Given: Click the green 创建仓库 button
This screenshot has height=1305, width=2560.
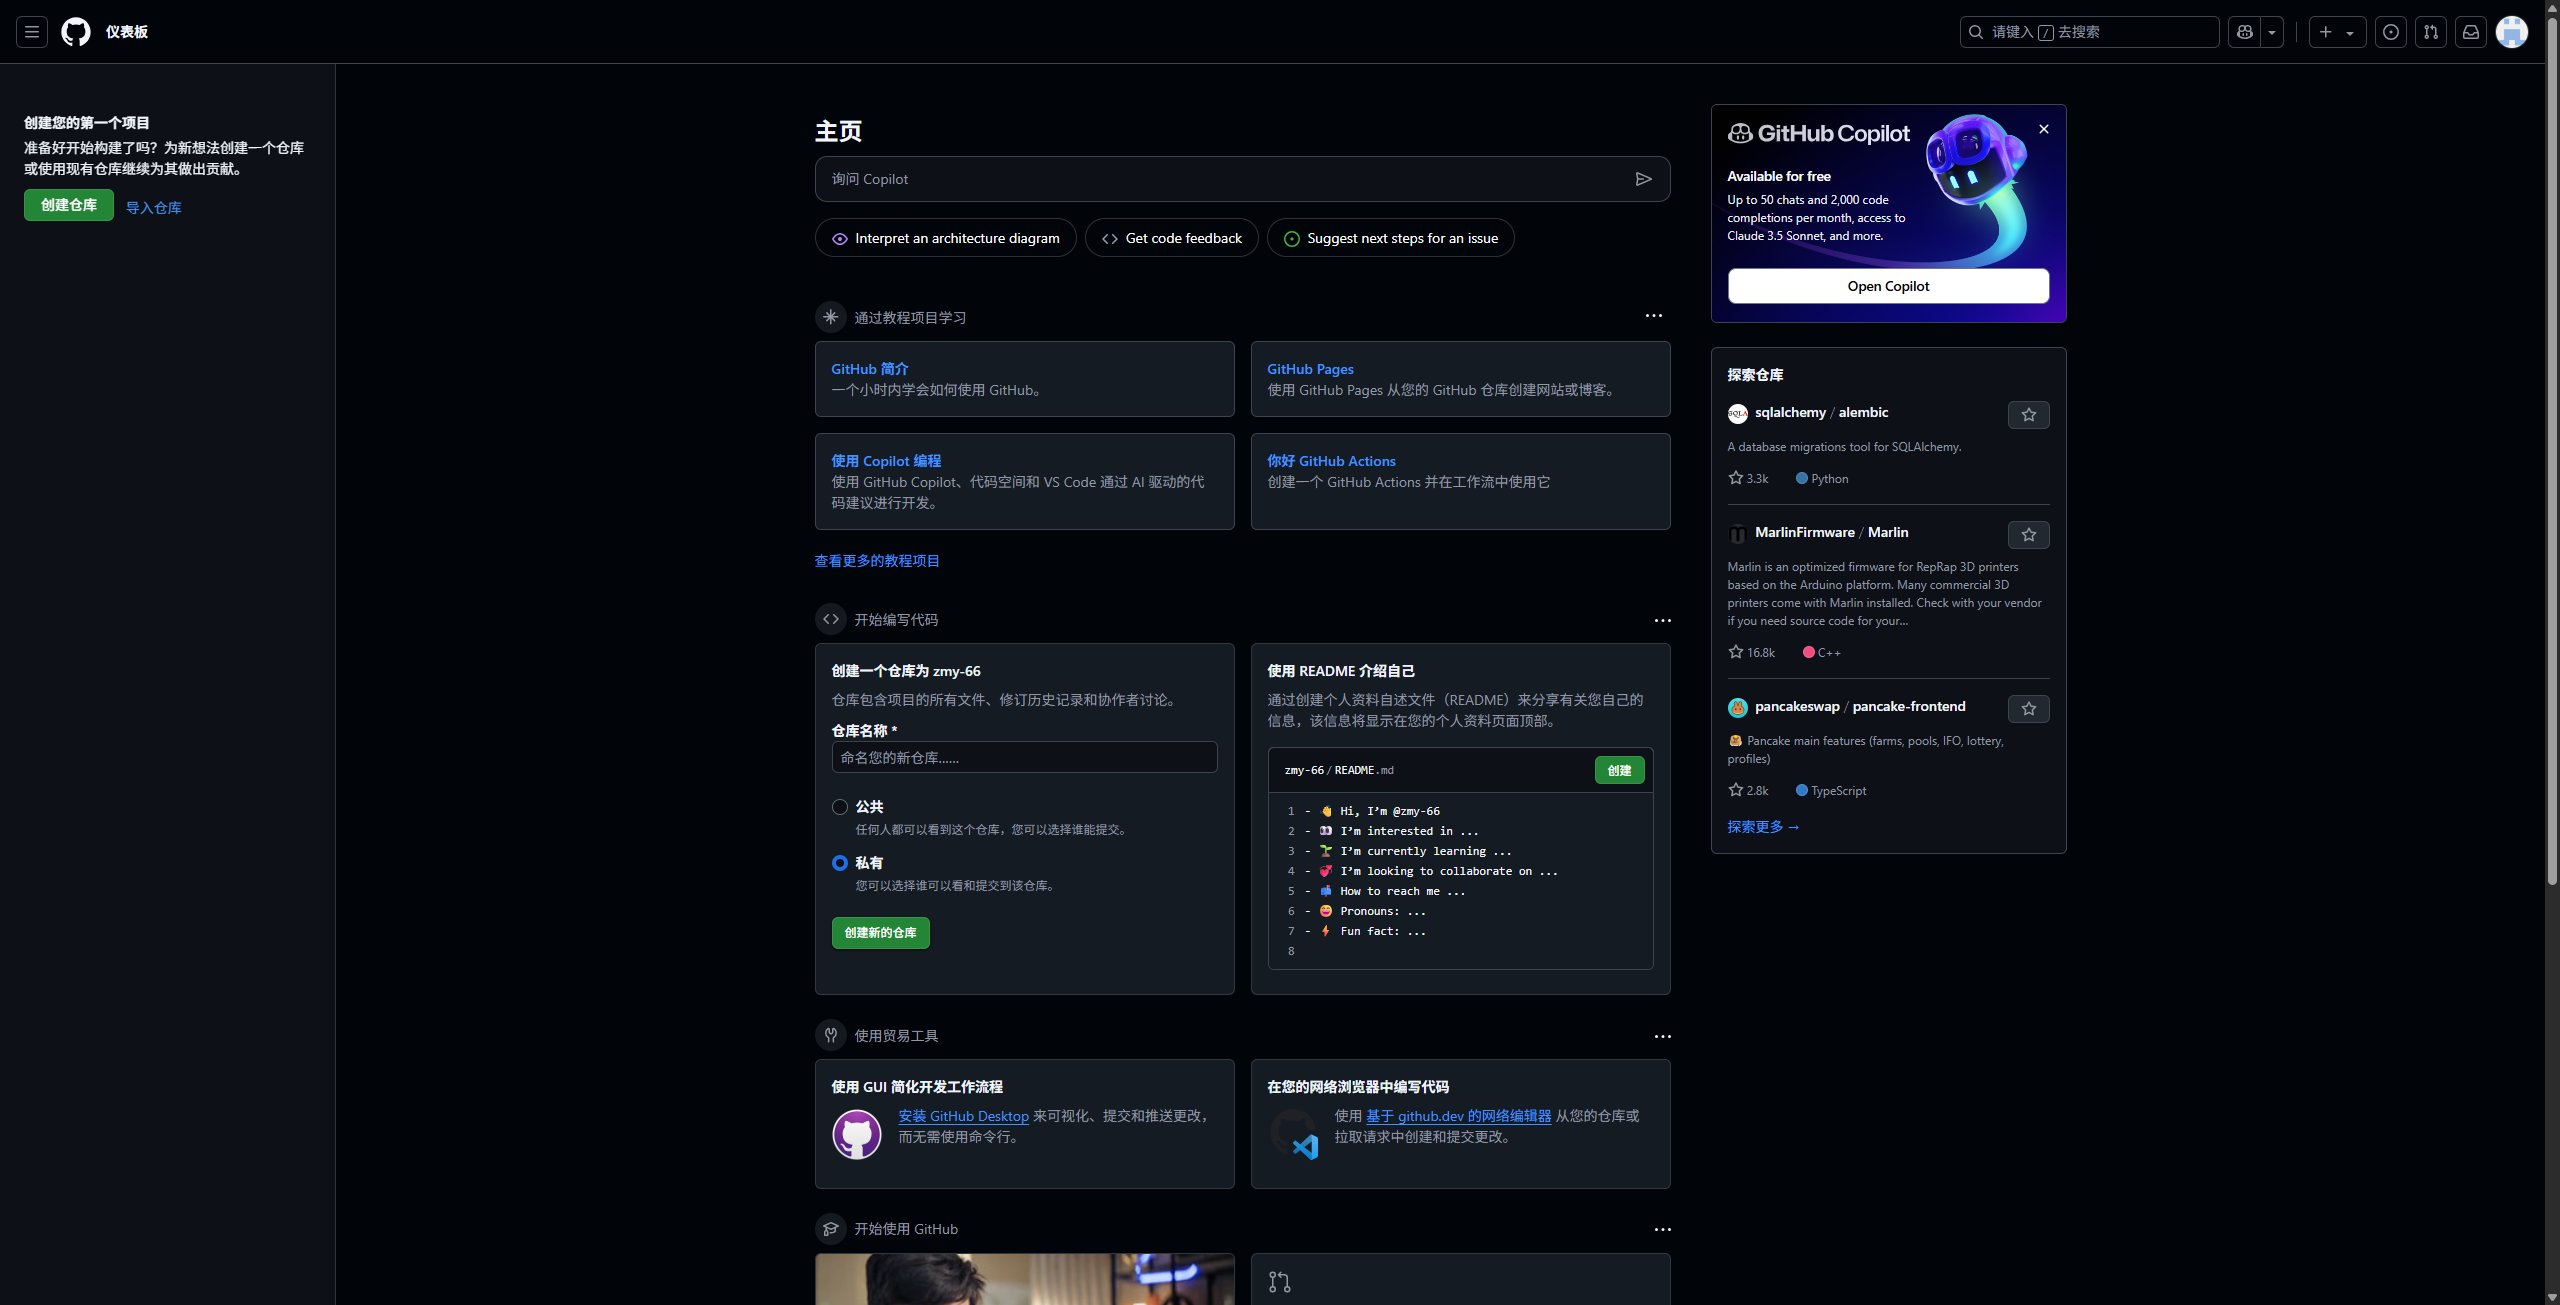Looking at the screenshot, I should 69,205.
